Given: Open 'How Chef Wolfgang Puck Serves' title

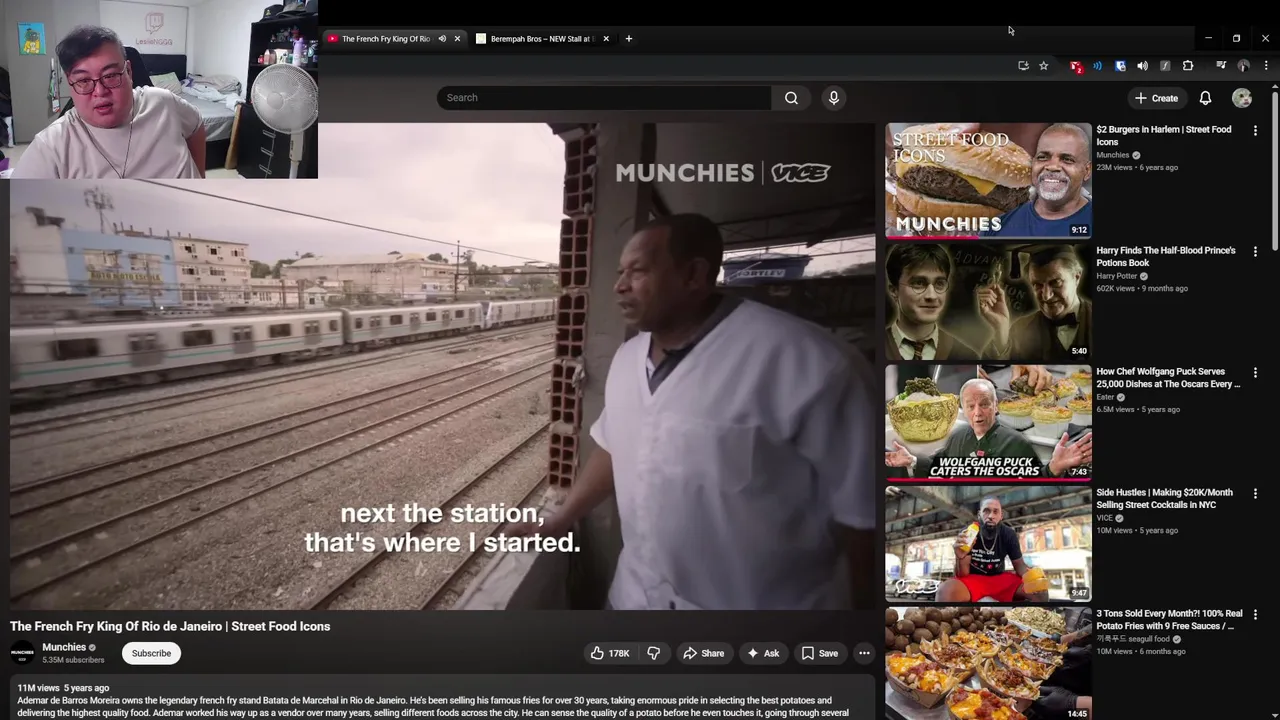Looking at the screenshot, I should click(x=1168, y=378).
